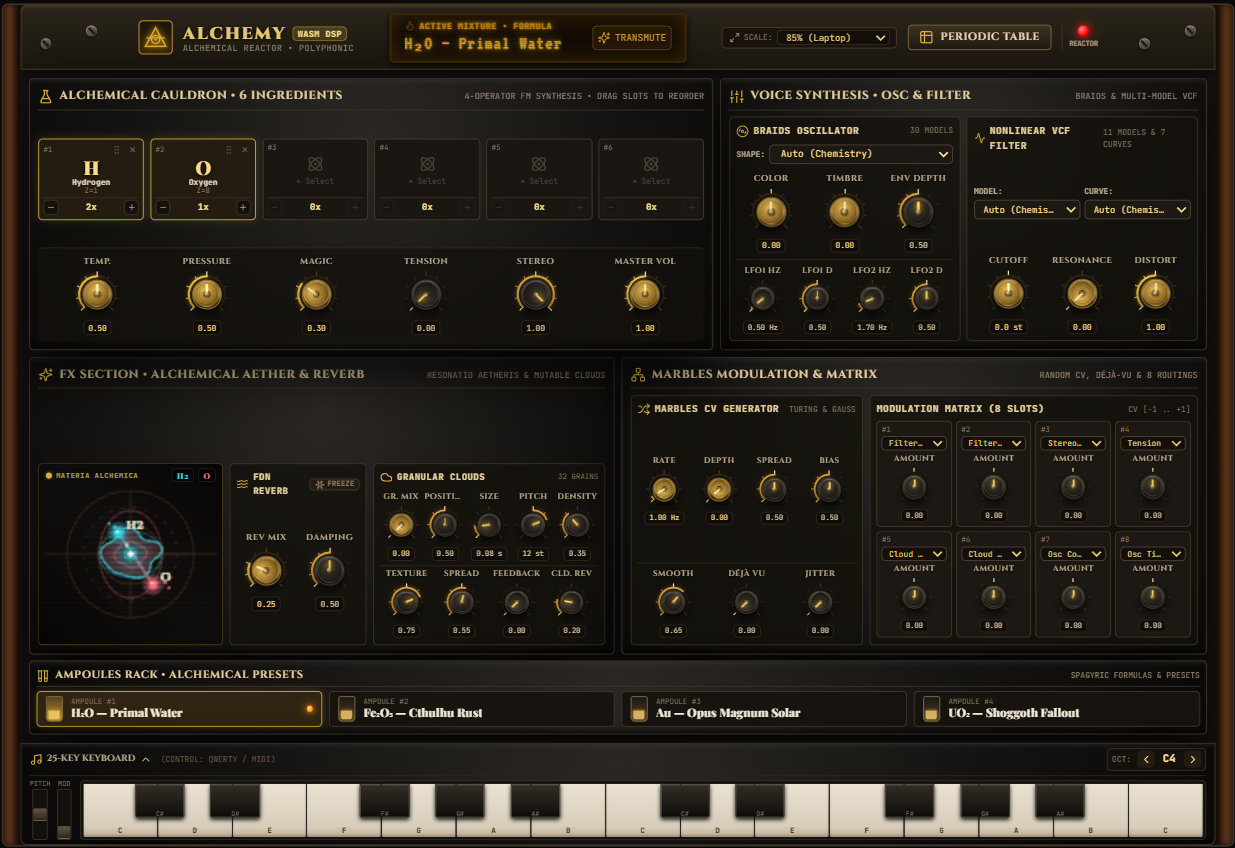Click the Alchemy triangle logo icon
Image resolution: width=1235 pixels, height=848 pixels.
[x=155, y=38]
